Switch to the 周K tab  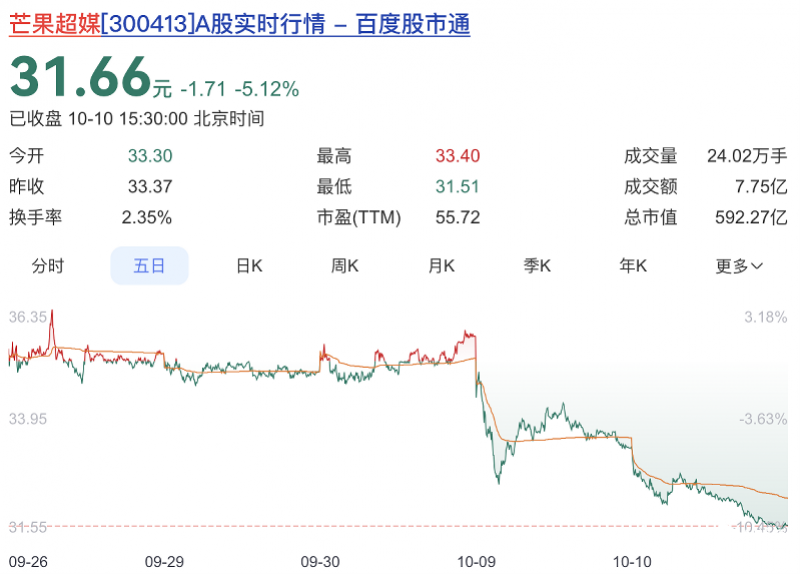pyautogui.click(x=345, y=266)
